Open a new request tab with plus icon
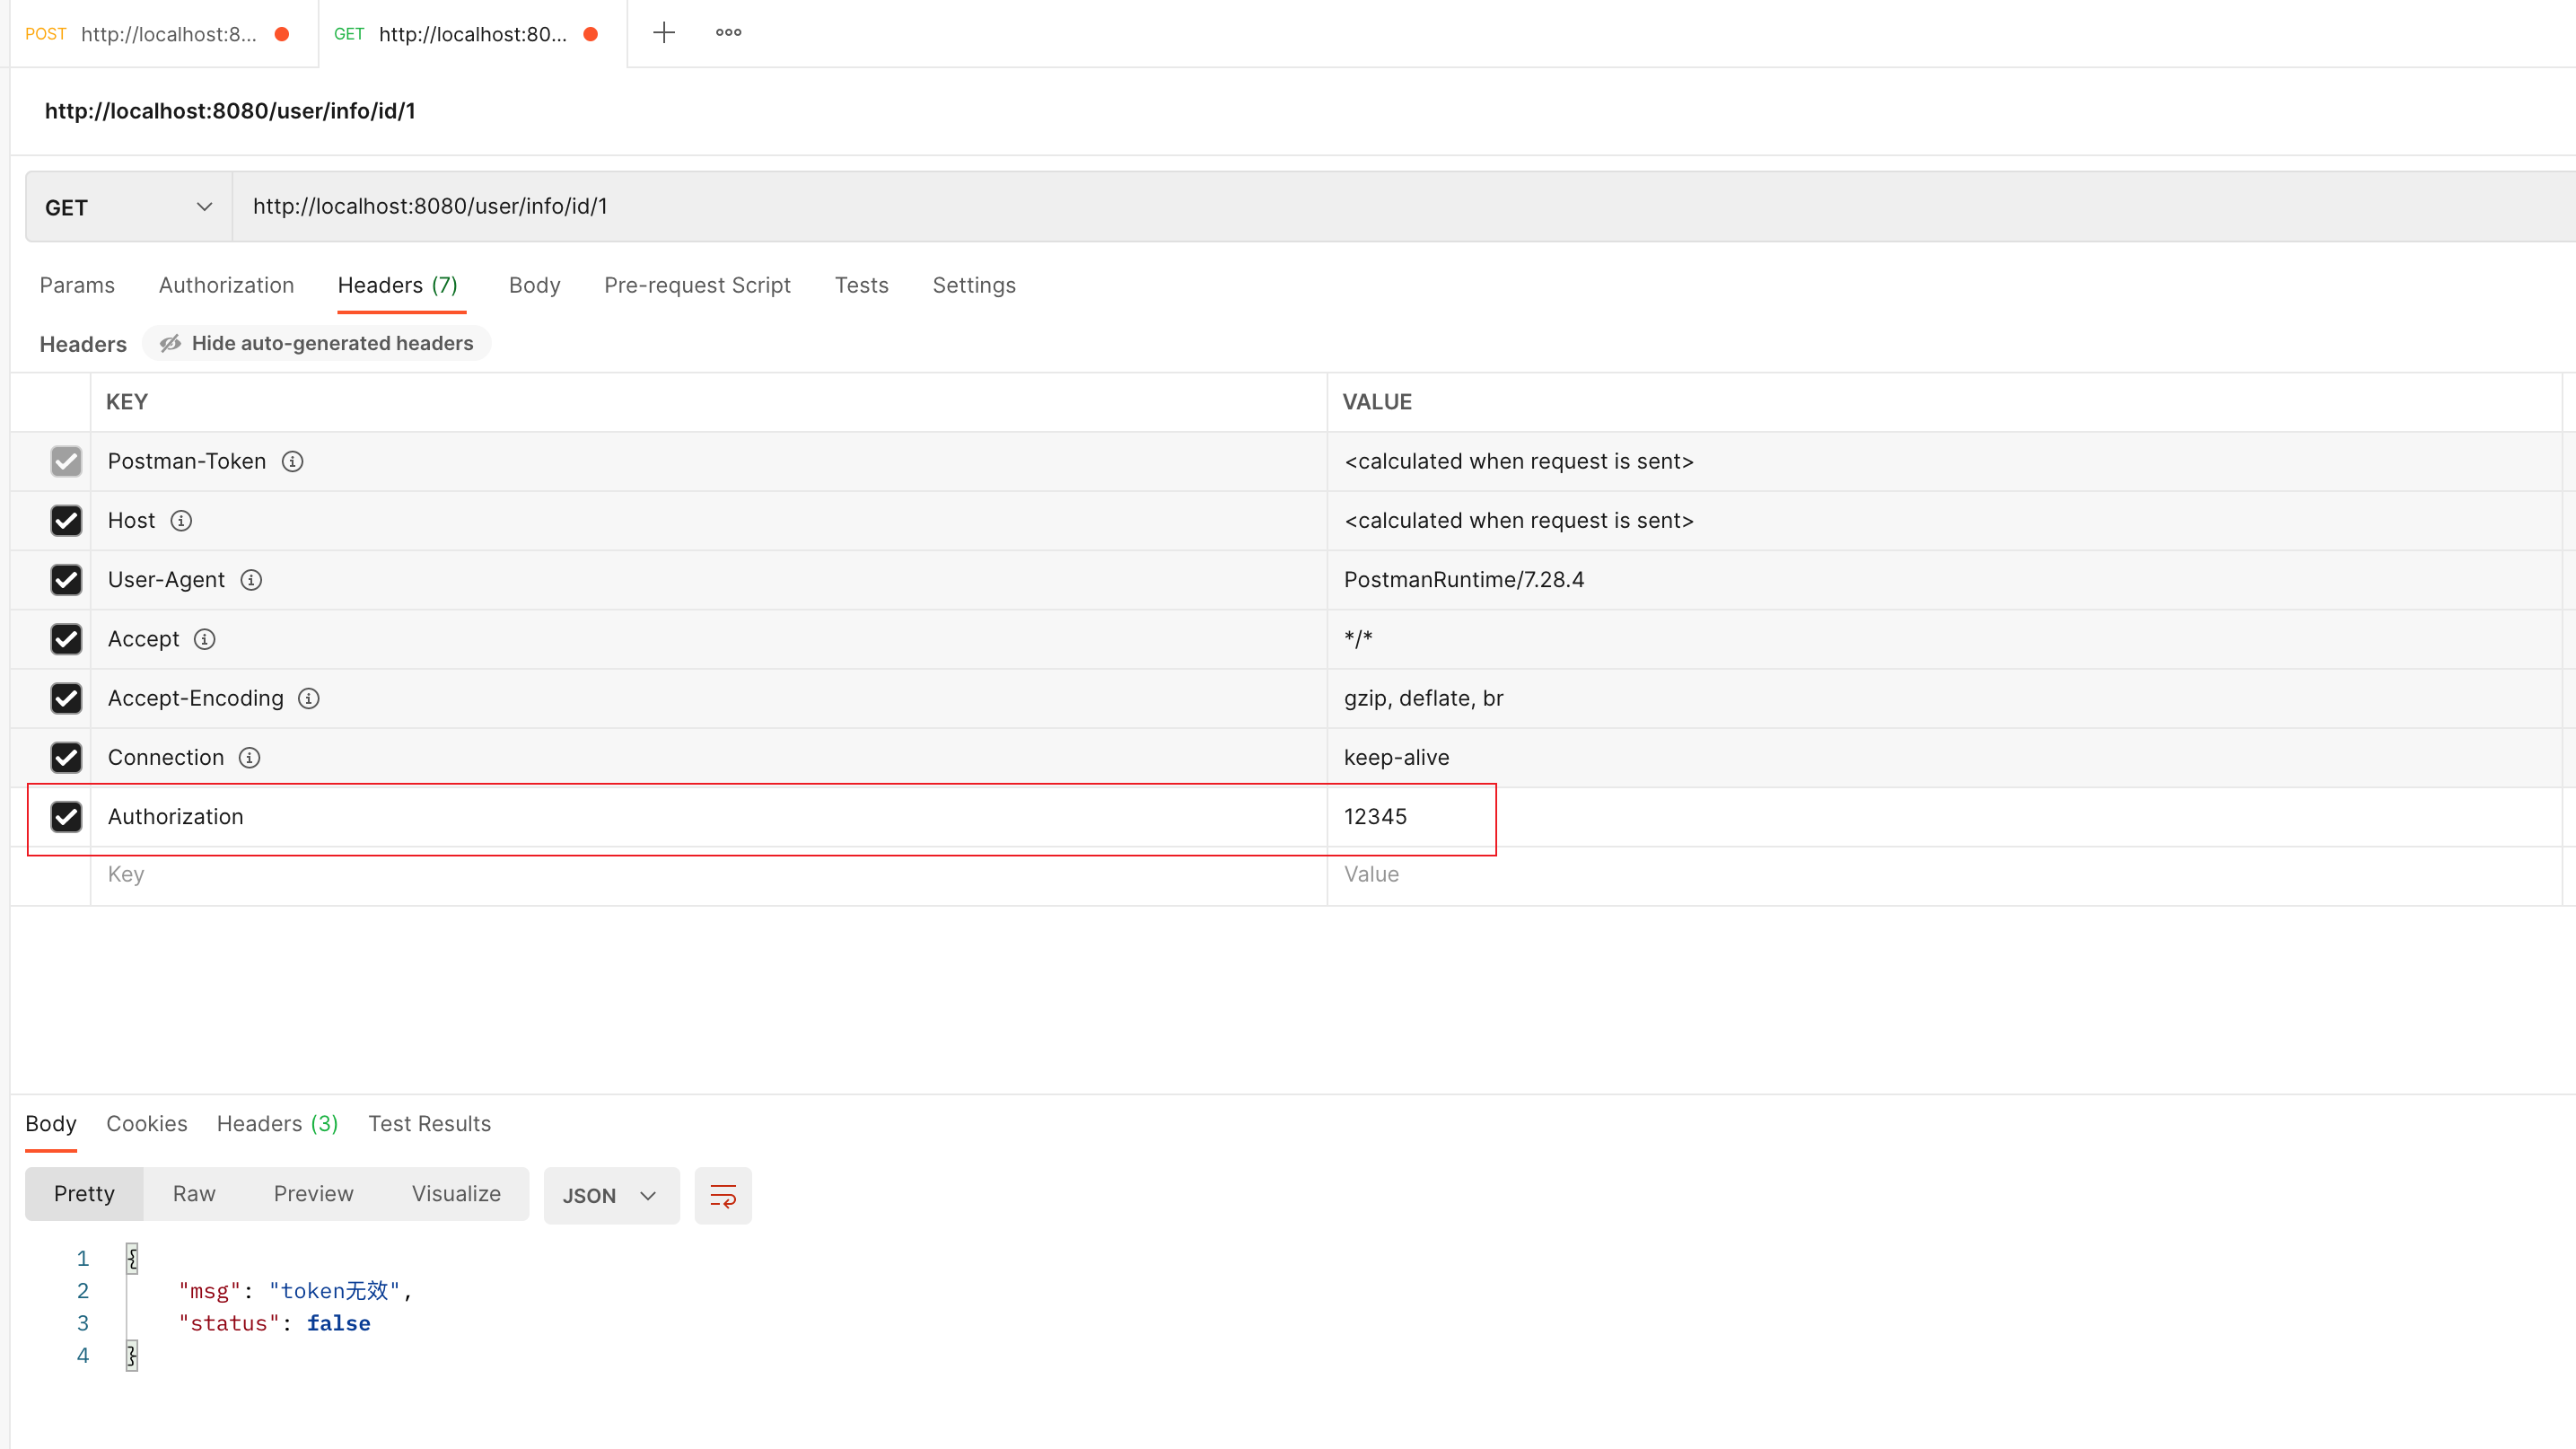 663,33
